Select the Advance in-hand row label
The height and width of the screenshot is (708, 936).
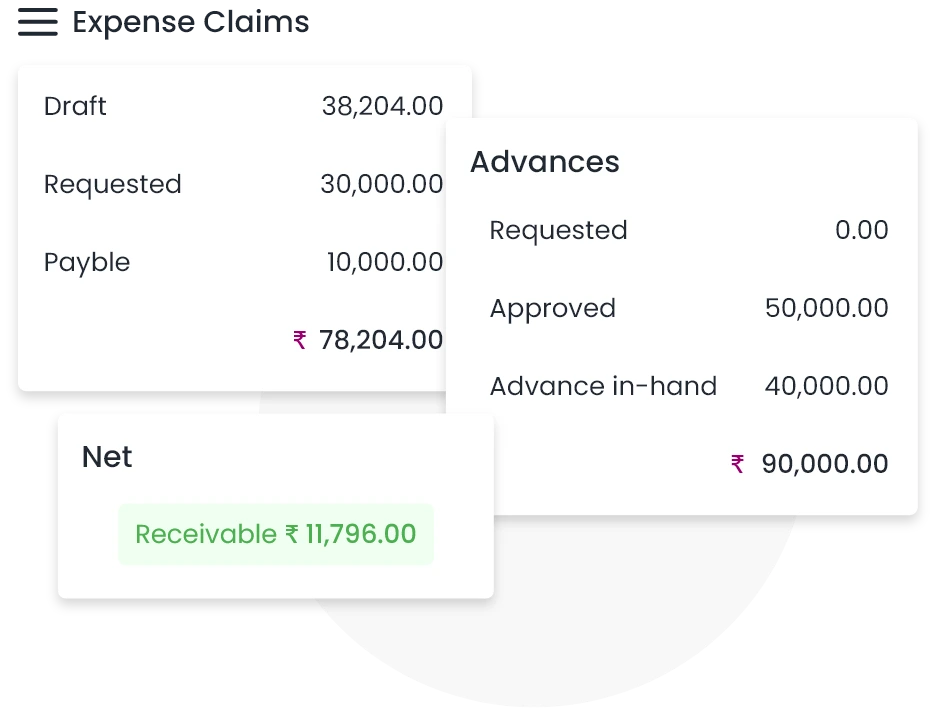[x=603, y=386]
